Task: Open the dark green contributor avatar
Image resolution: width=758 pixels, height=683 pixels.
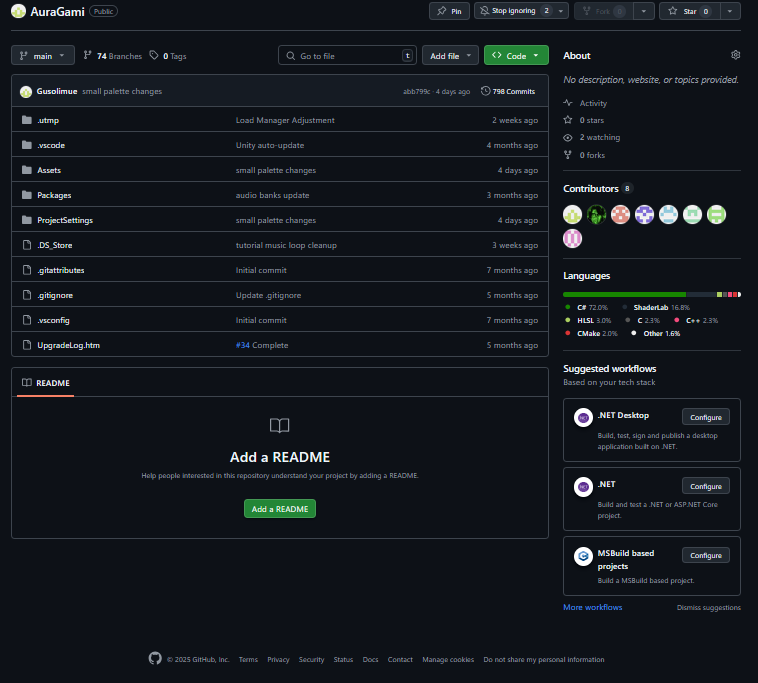Action: pyautogui.click(x=596, y=215)
